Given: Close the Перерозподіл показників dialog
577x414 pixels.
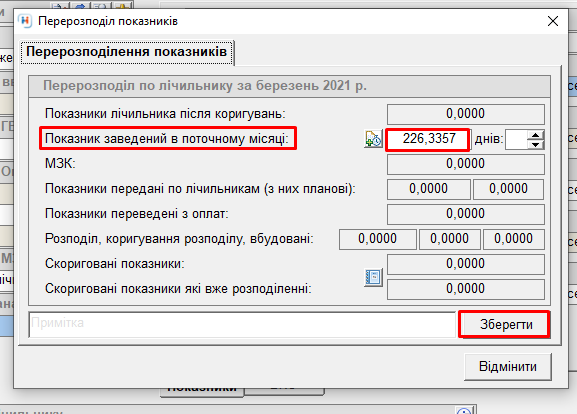Looking at the screenshot, I should tap(553, 21).
